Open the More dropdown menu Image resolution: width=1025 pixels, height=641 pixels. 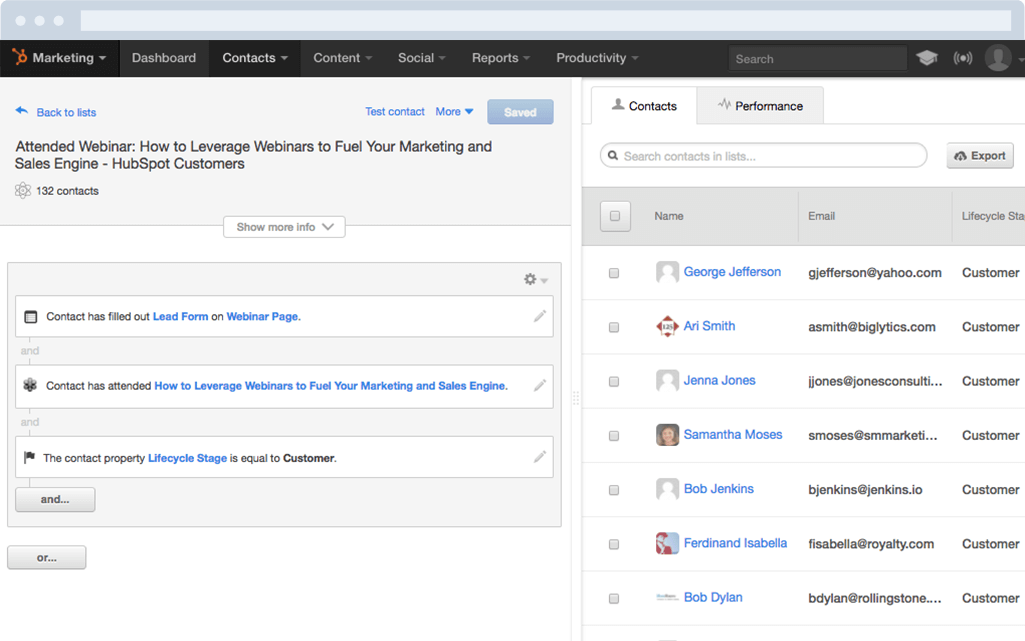click(x=454, y=112)
